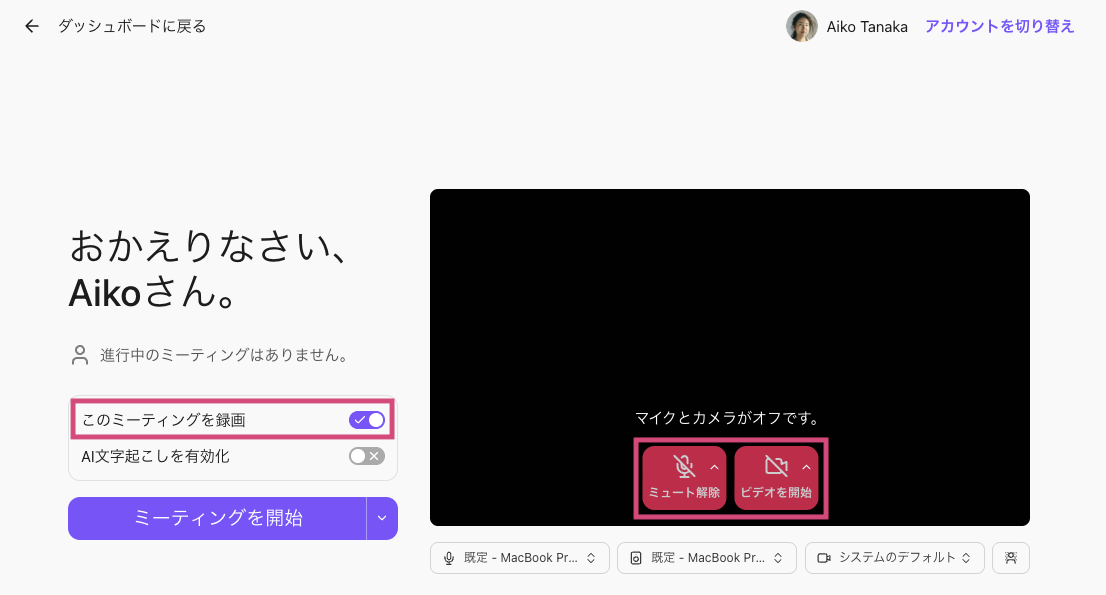Expand video options chevron beside ビデオを開始
Screen dimensions: 1106x595
point(806,466)
